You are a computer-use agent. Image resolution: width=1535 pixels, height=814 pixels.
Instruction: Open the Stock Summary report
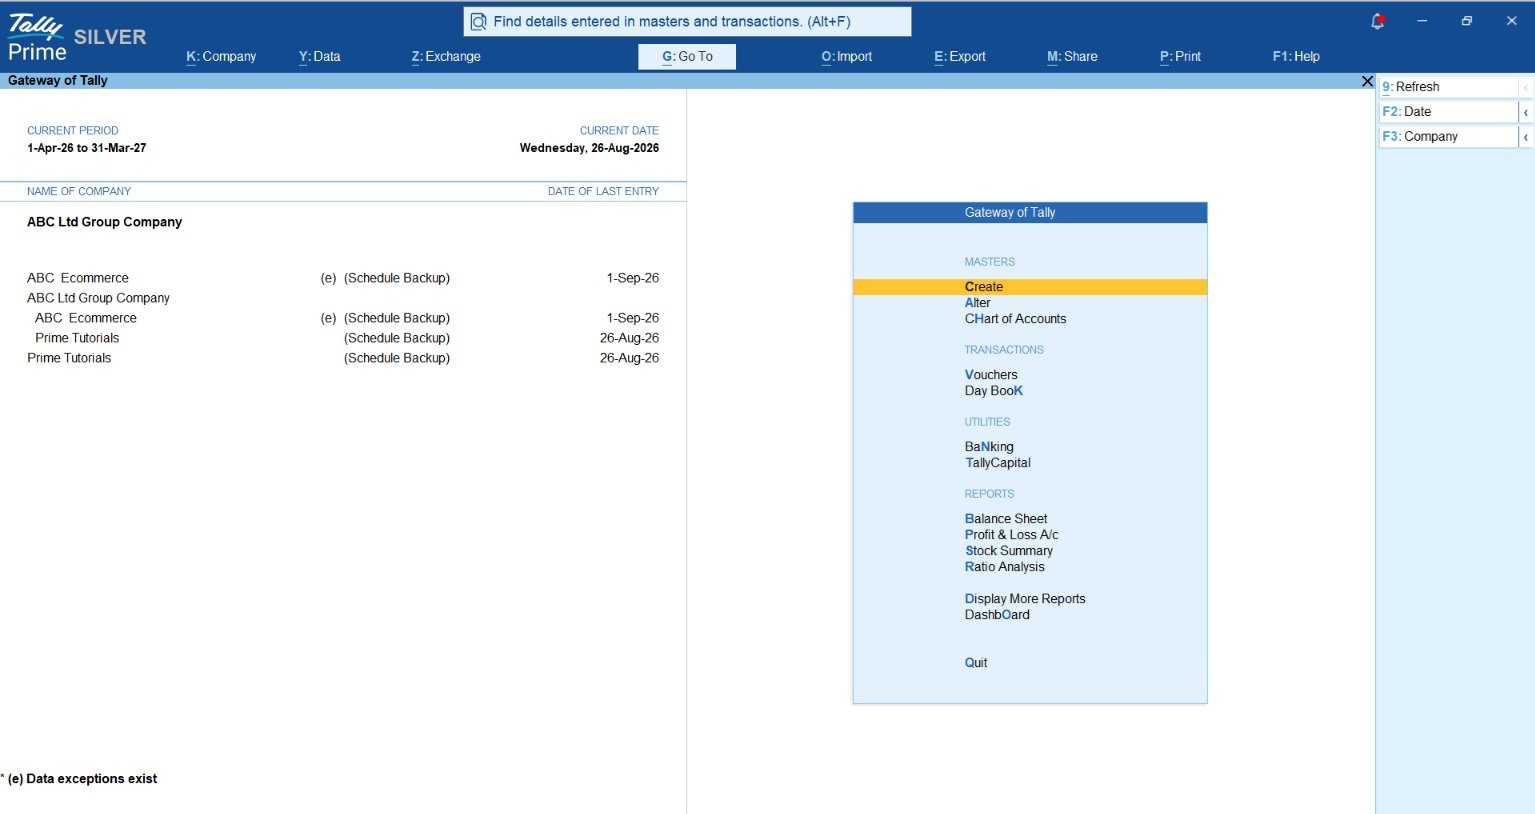pos(1008,551)
